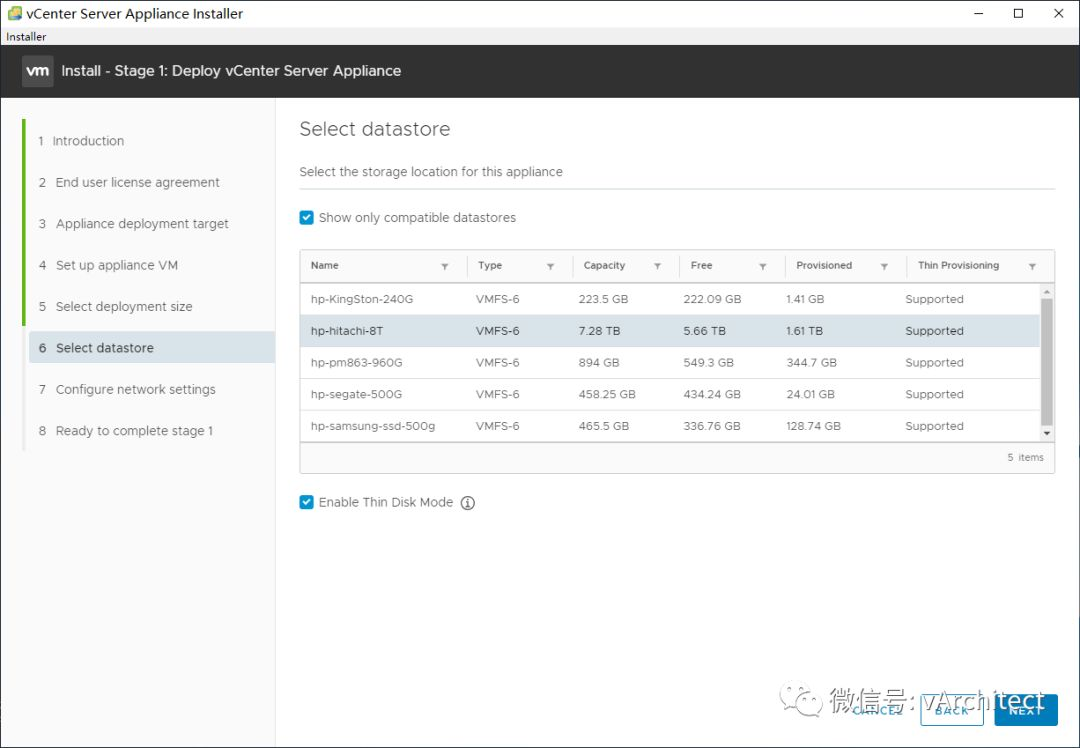Click the Free column filter icon
The height and width of the screenshot is (748, 1080).
pyautogui.click(x=762, y=267)
